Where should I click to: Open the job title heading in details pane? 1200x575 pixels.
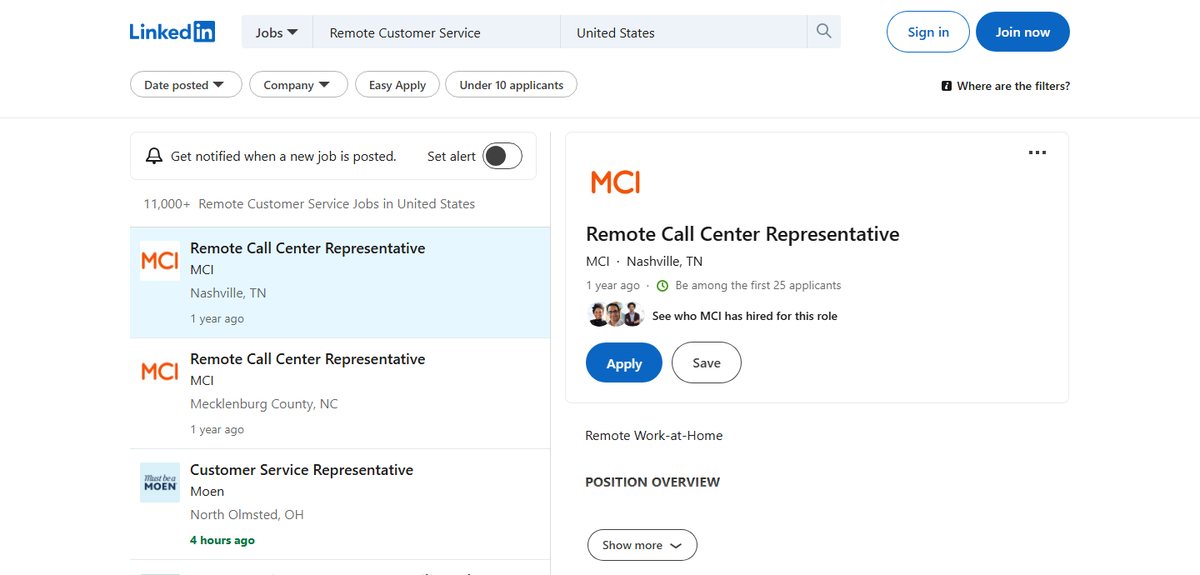743,234
